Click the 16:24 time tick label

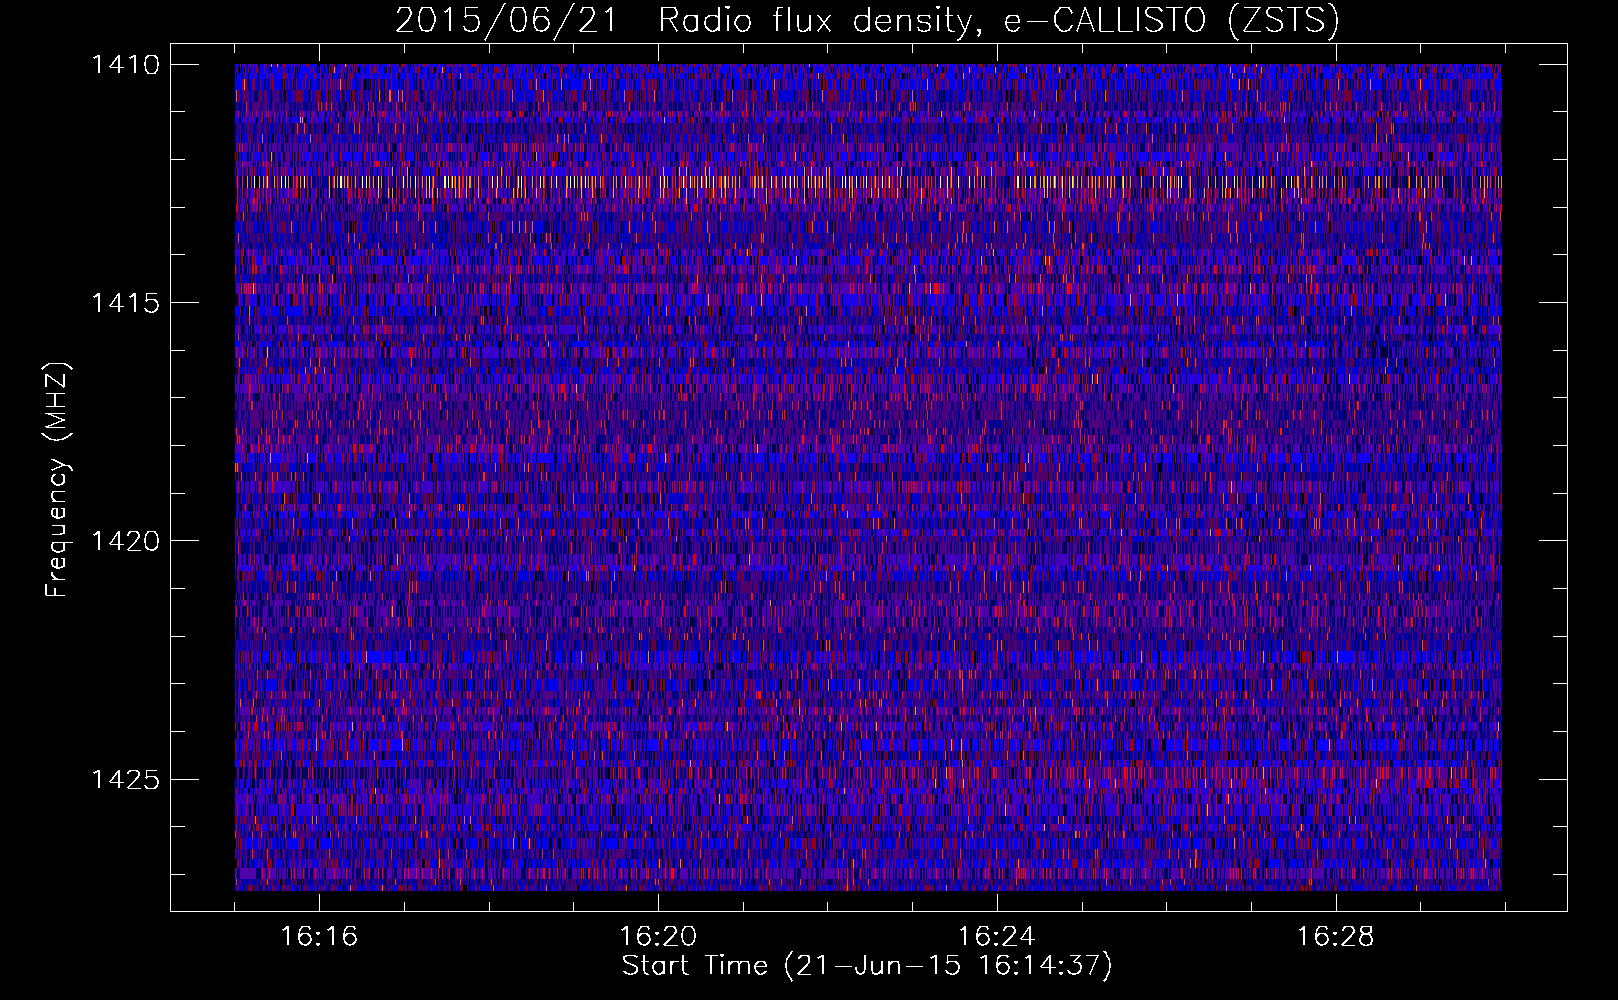pyautogui.click(x=997, y=937)
